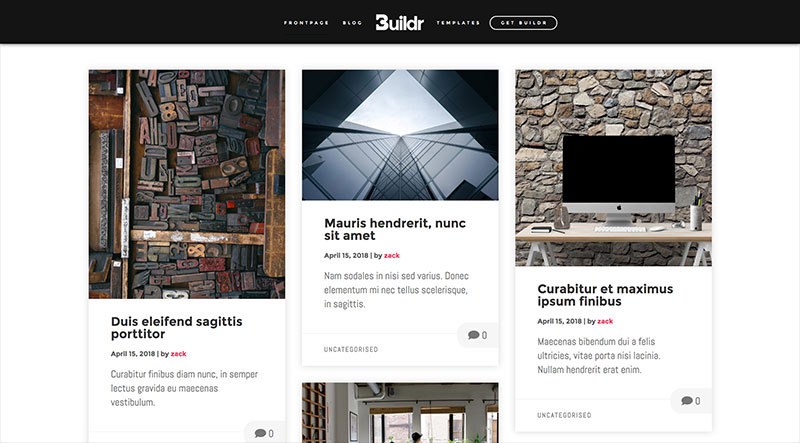Open the Templates menu item
Image resolution: width=800 pixels, height=443 pixels.
(458, 23)
